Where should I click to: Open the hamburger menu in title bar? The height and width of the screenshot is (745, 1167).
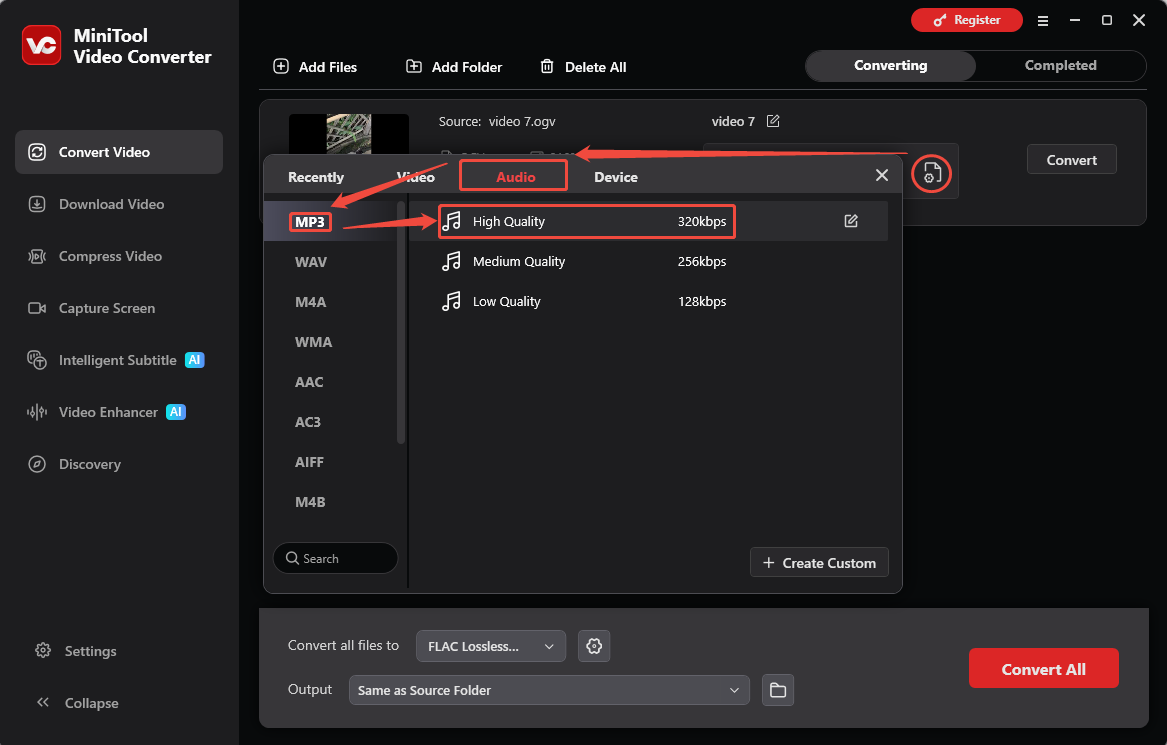coord(1043,21)
